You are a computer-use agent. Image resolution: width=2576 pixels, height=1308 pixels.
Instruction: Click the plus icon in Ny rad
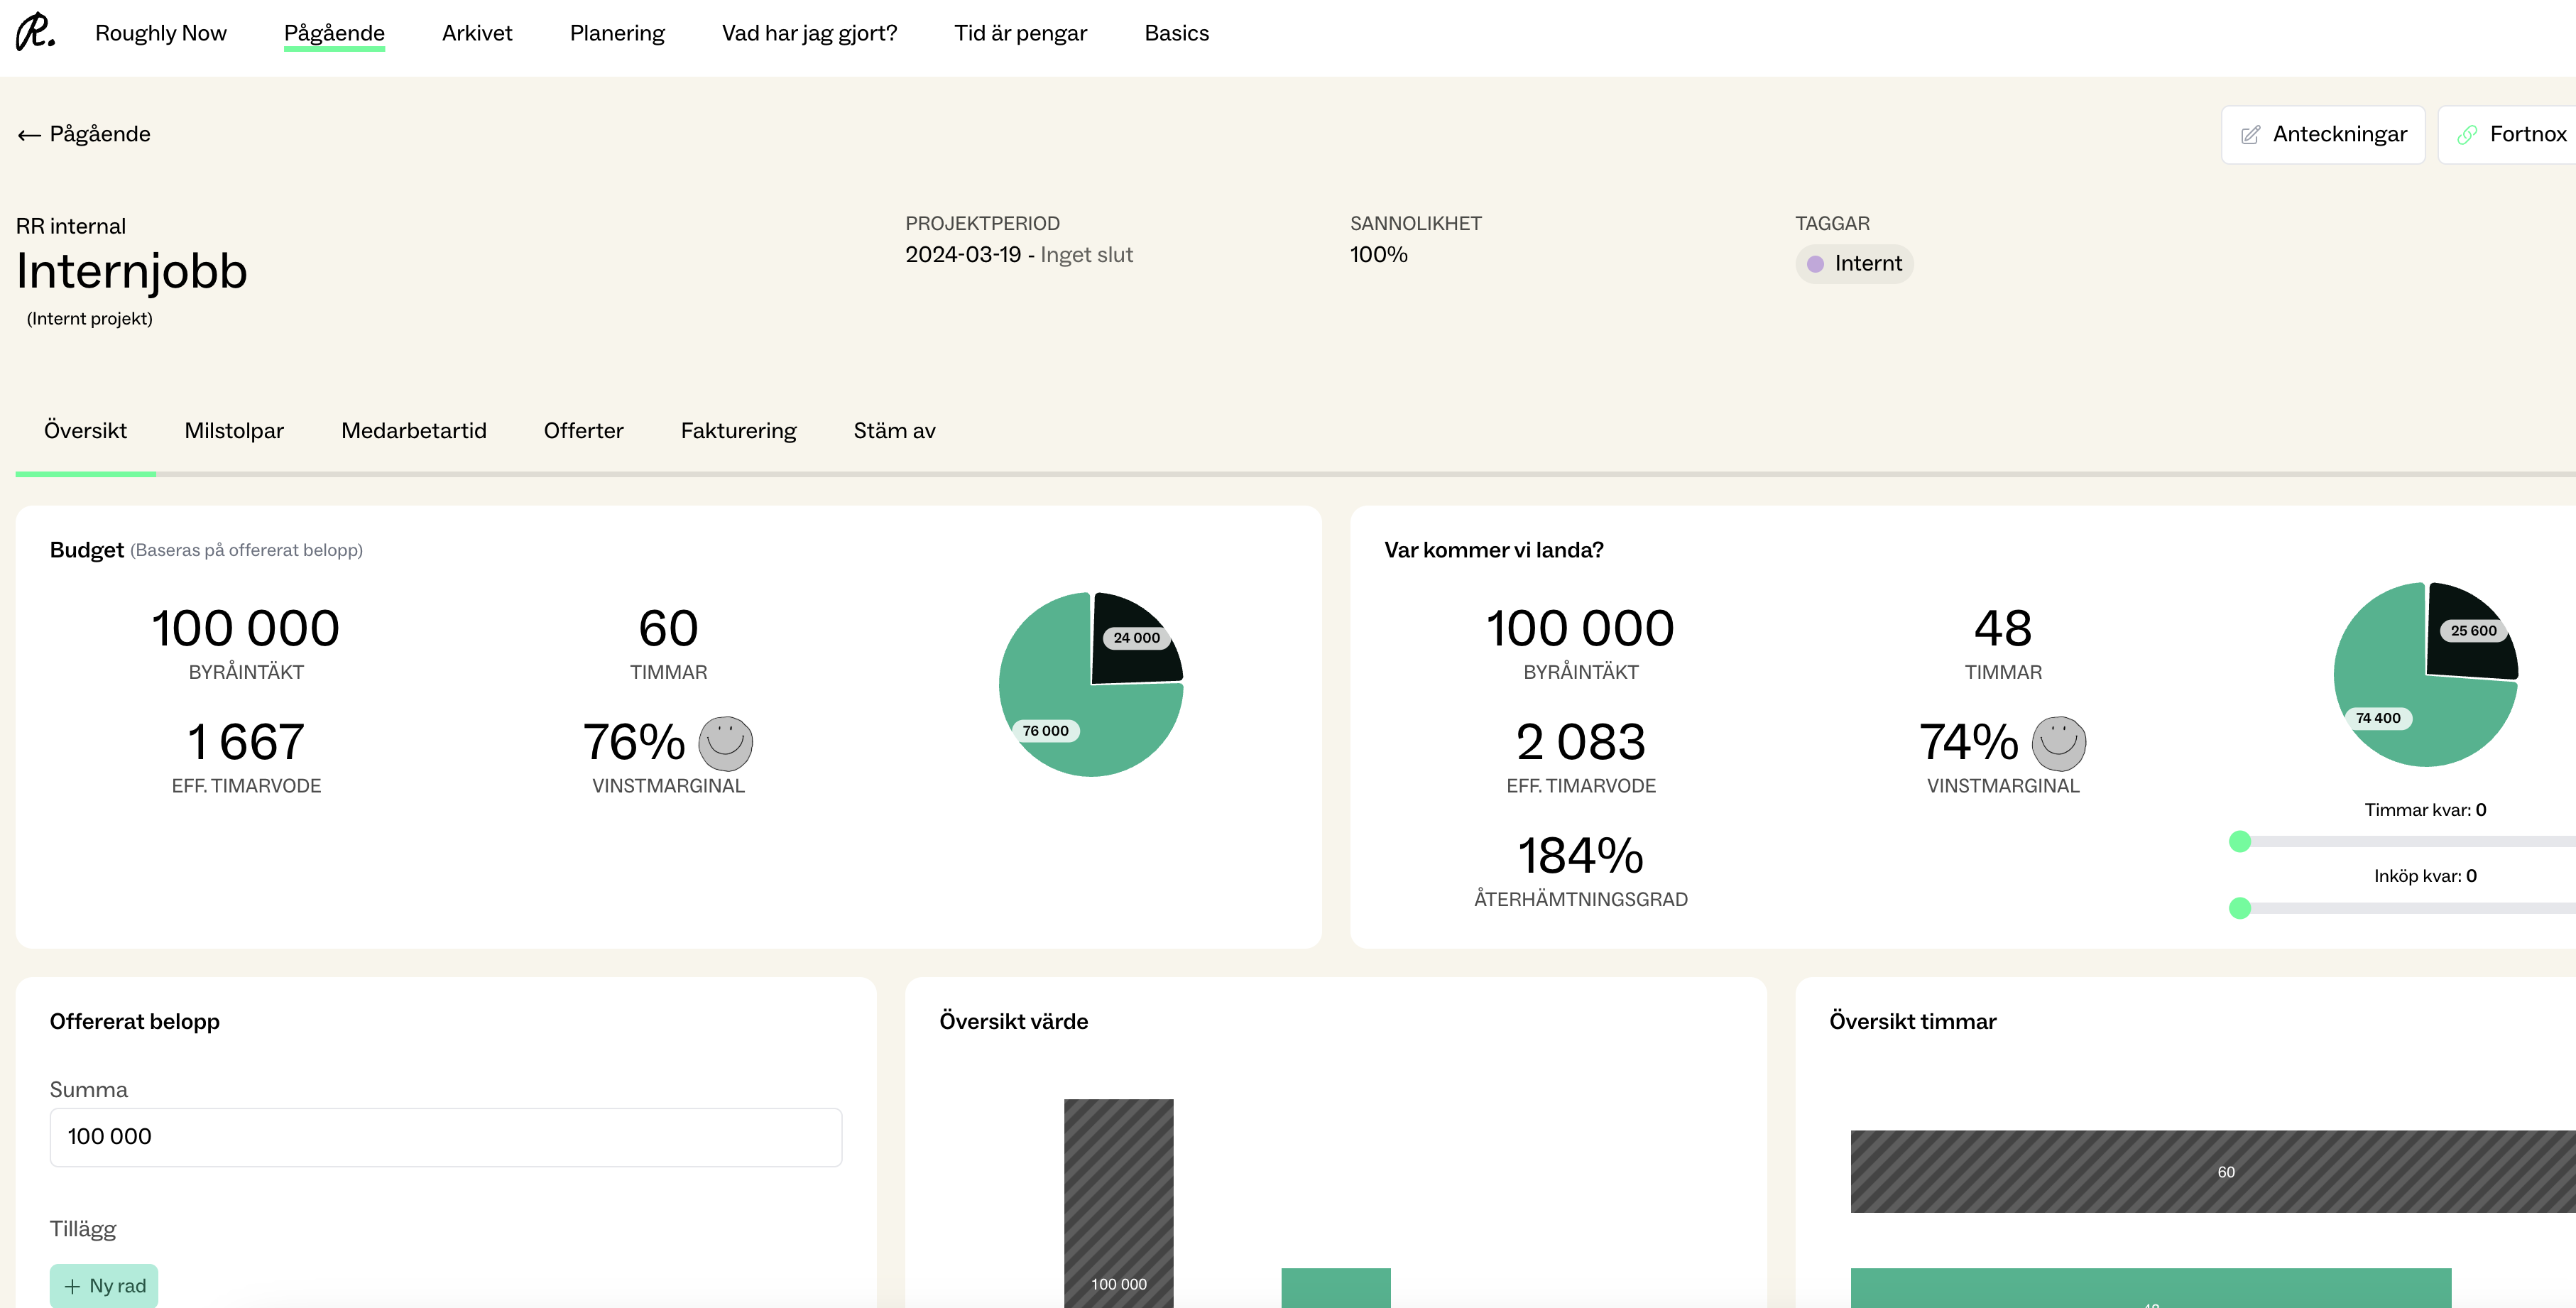pos(72,1286)
